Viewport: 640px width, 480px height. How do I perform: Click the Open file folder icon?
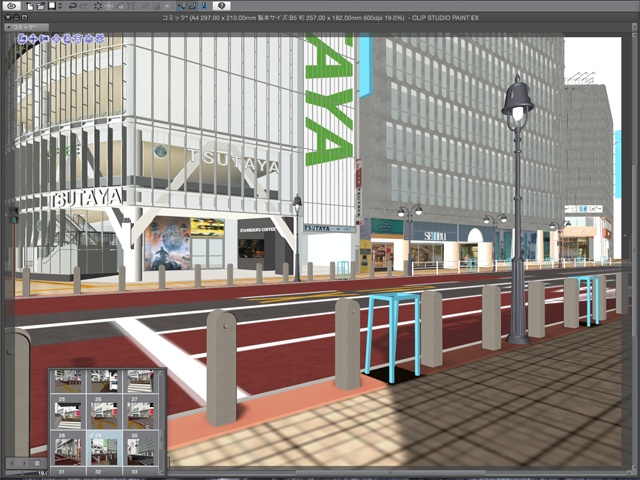[41, 6]
